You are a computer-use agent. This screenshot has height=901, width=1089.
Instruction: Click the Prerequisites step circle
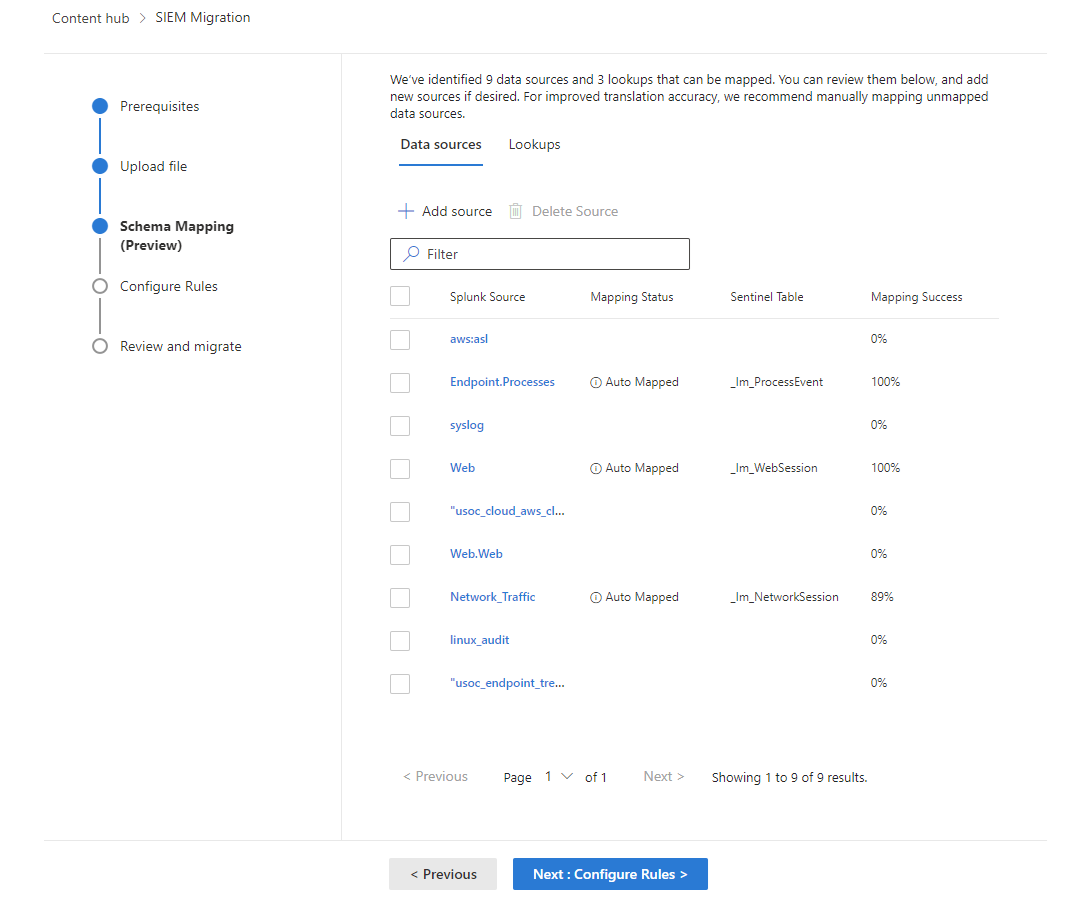[100, 106]
